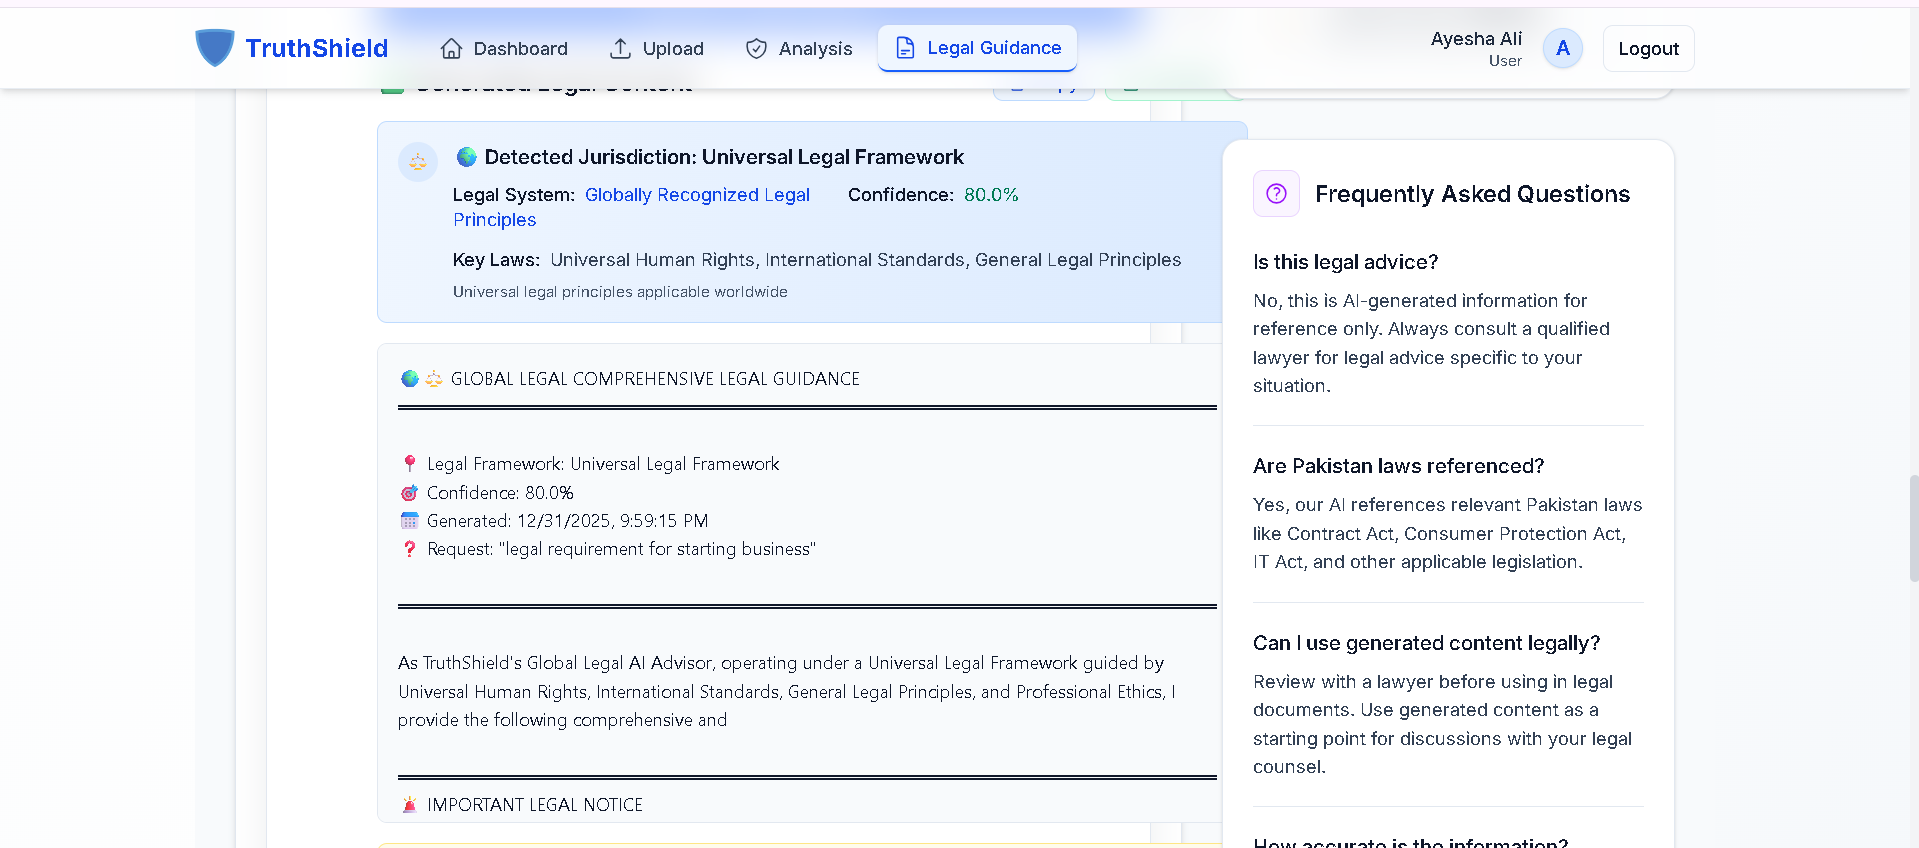Click the TruthShield shield logo
The height and width of the screenshot is (848, 1919).
pos(214,48)
